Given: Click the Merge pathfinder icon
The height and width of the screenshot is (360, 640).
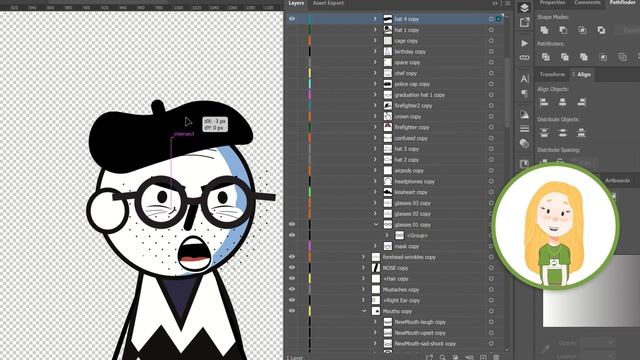Looking at the screenshot, I should pos(584,57).
